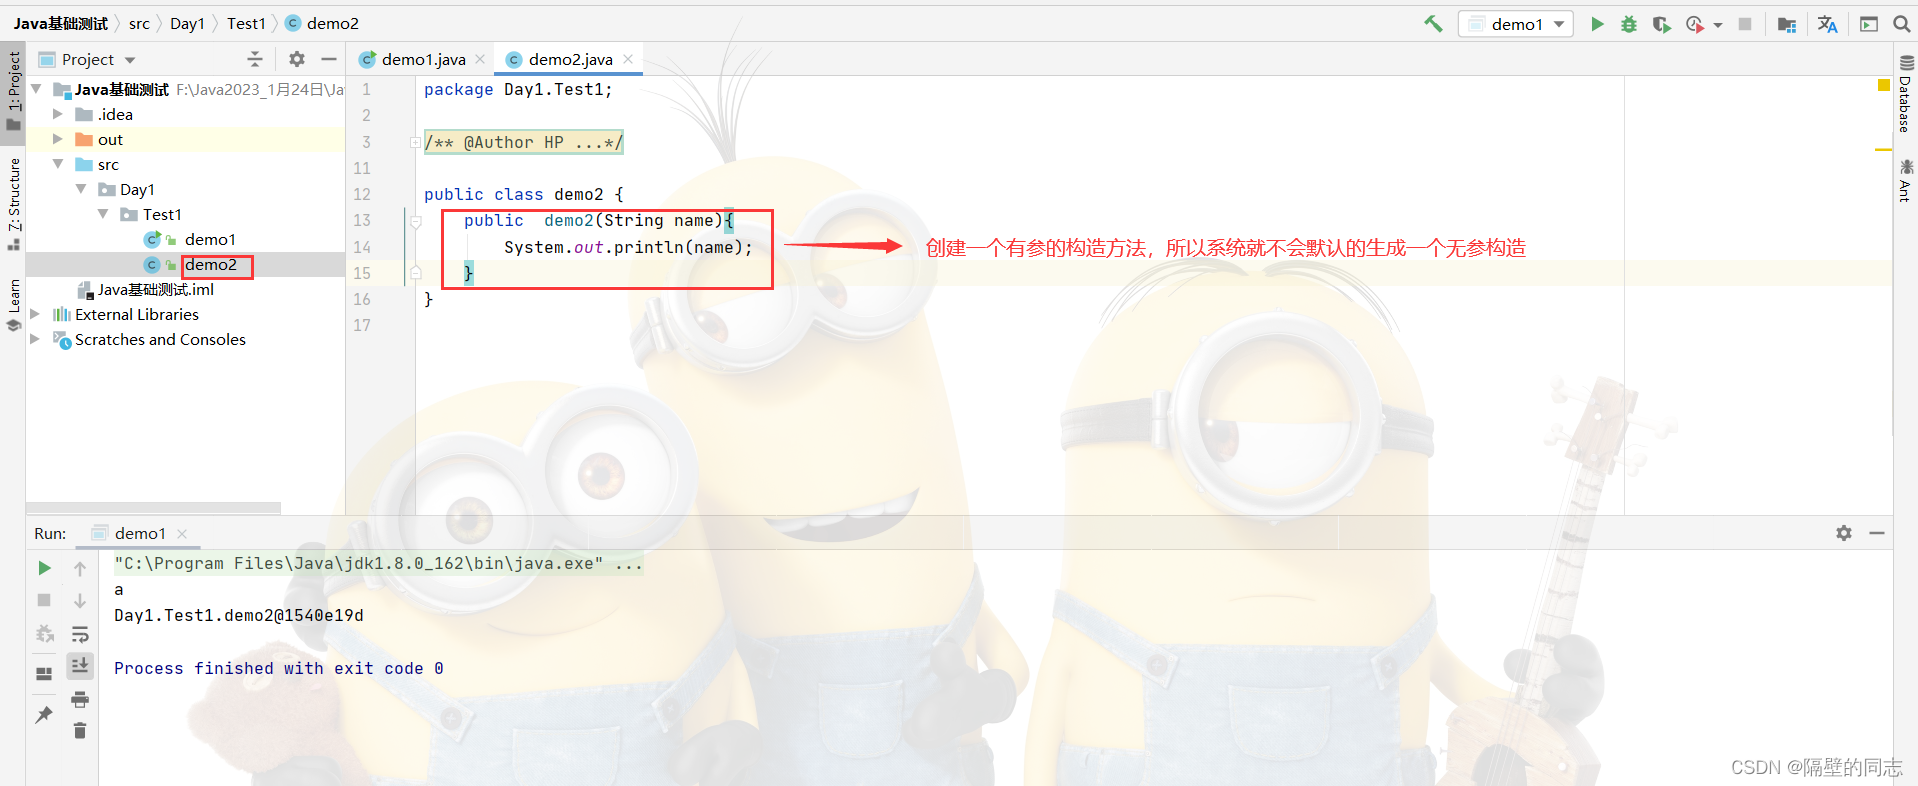
Task: Click Print icon in Run panel
Action: pos(80,699)
